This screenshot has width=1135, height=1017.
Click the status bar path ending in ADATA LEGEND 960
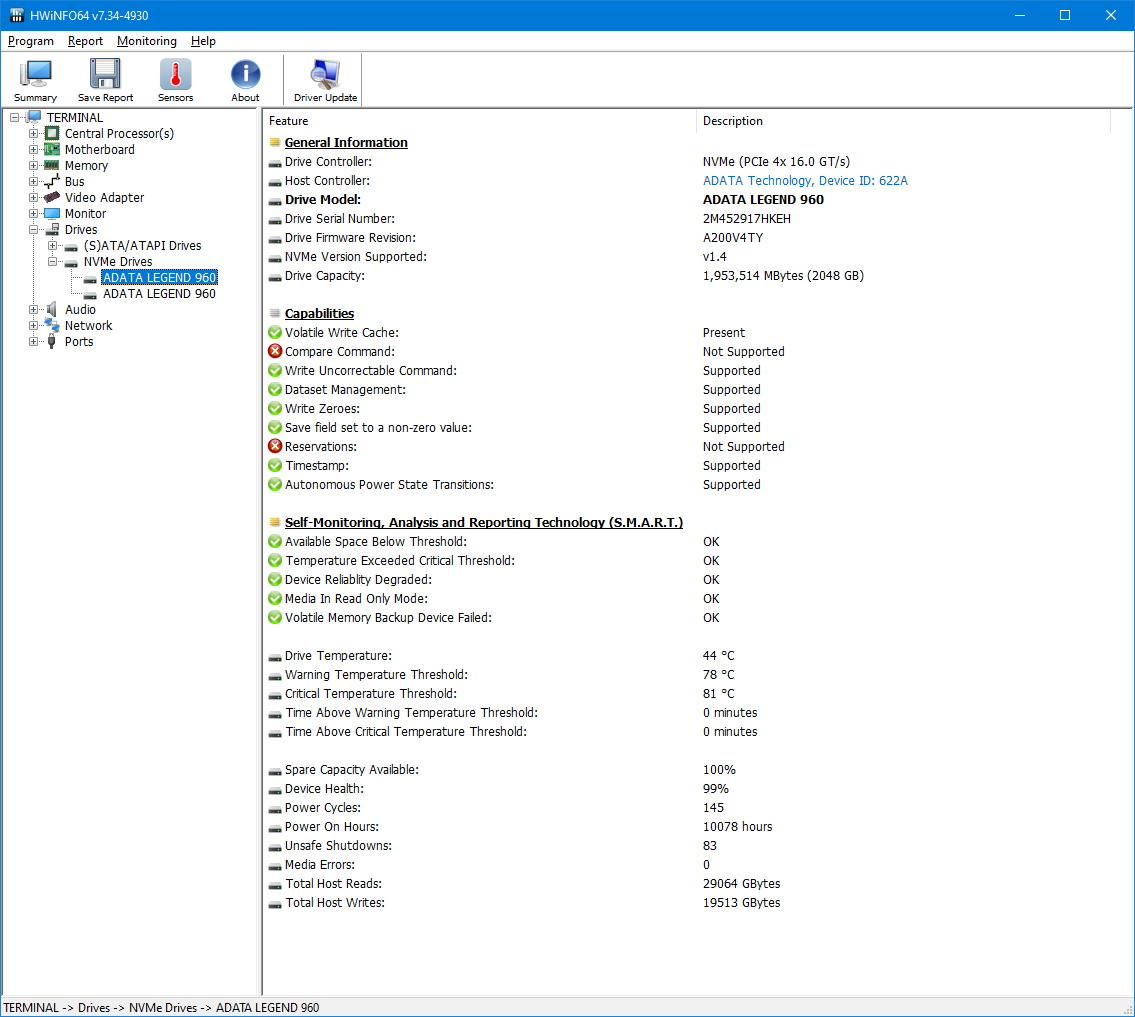tap(161, 1008)
